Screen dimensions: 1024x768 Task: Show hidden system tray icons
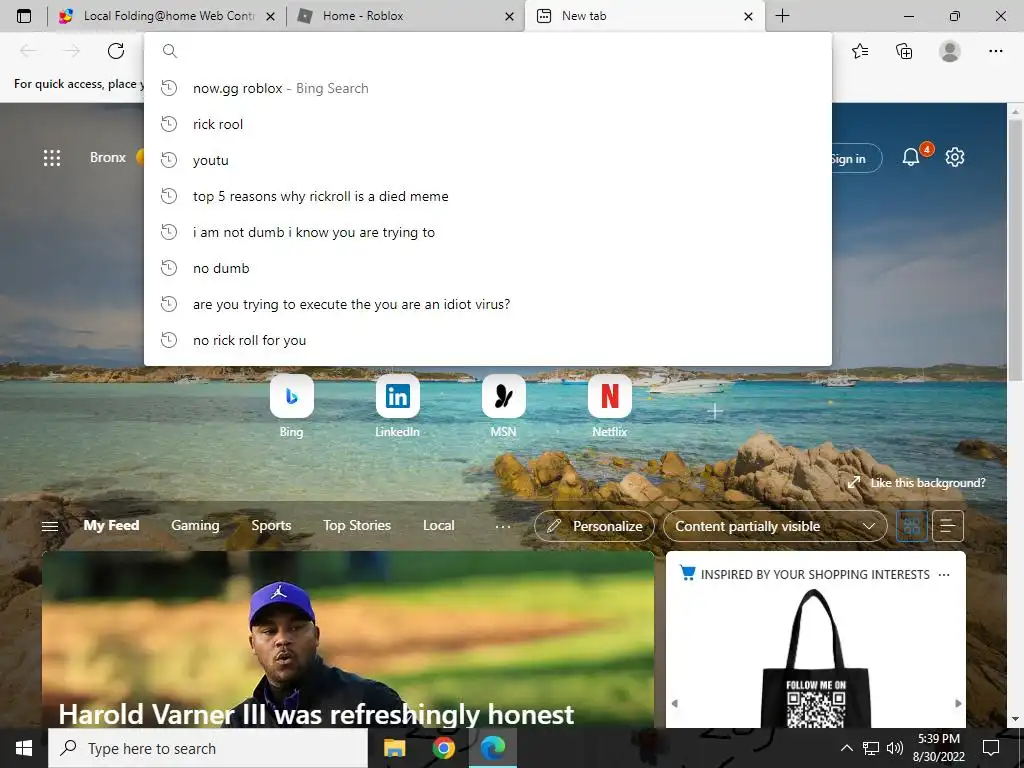846,748
